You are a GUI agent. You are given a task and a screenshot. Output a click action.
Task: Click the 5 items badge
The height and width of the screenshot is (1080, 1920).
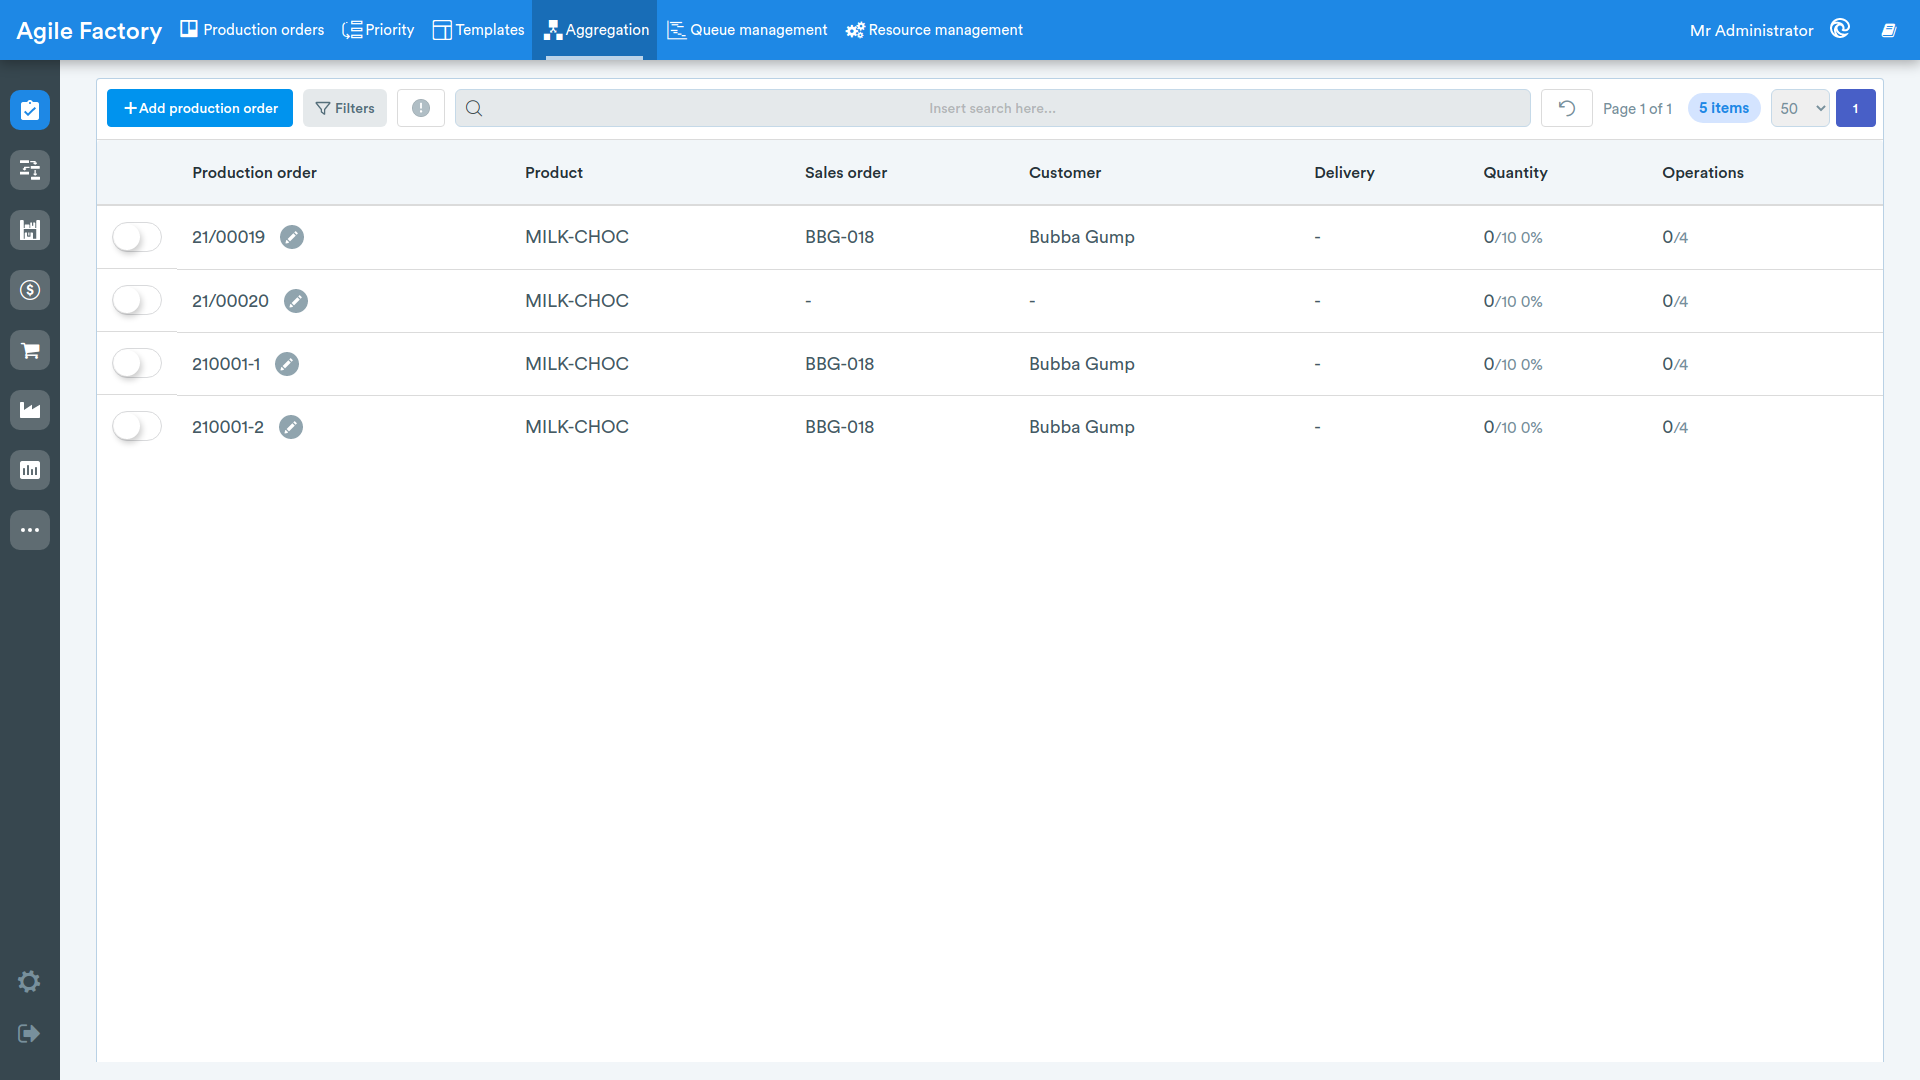pos(1724,108)
